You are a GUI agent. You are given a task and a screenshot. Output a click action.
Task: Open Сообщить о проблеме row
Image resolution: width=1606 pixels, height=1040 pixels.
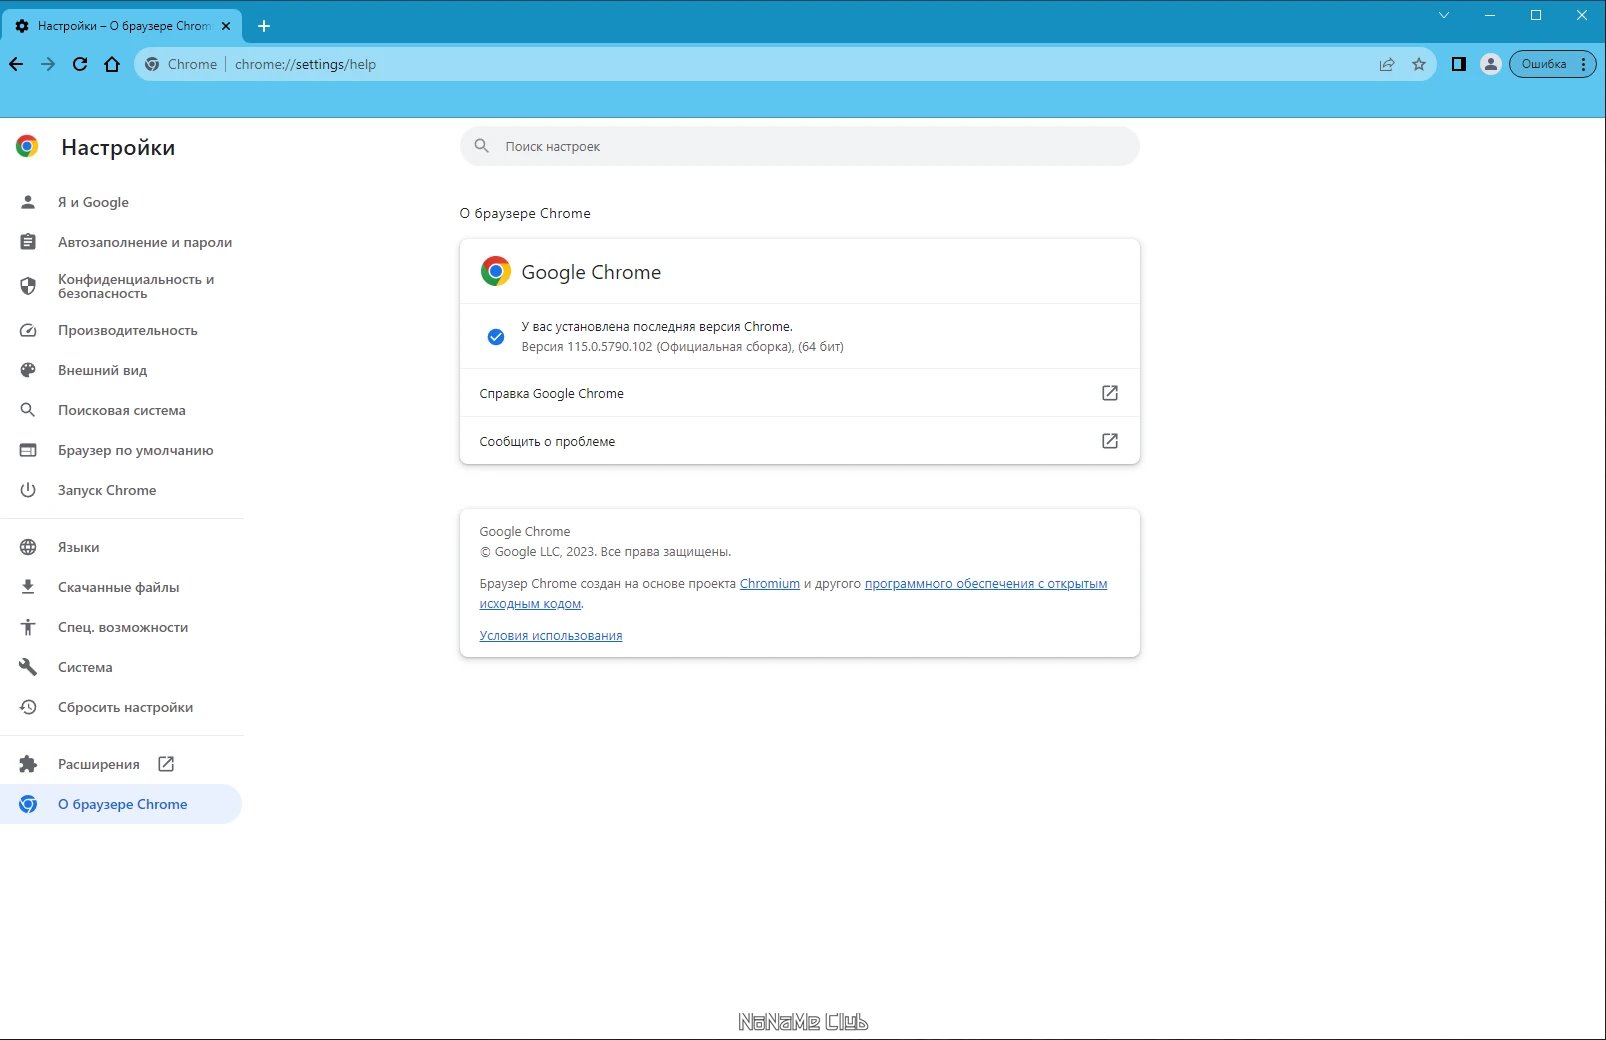click(x=800, y=441)
